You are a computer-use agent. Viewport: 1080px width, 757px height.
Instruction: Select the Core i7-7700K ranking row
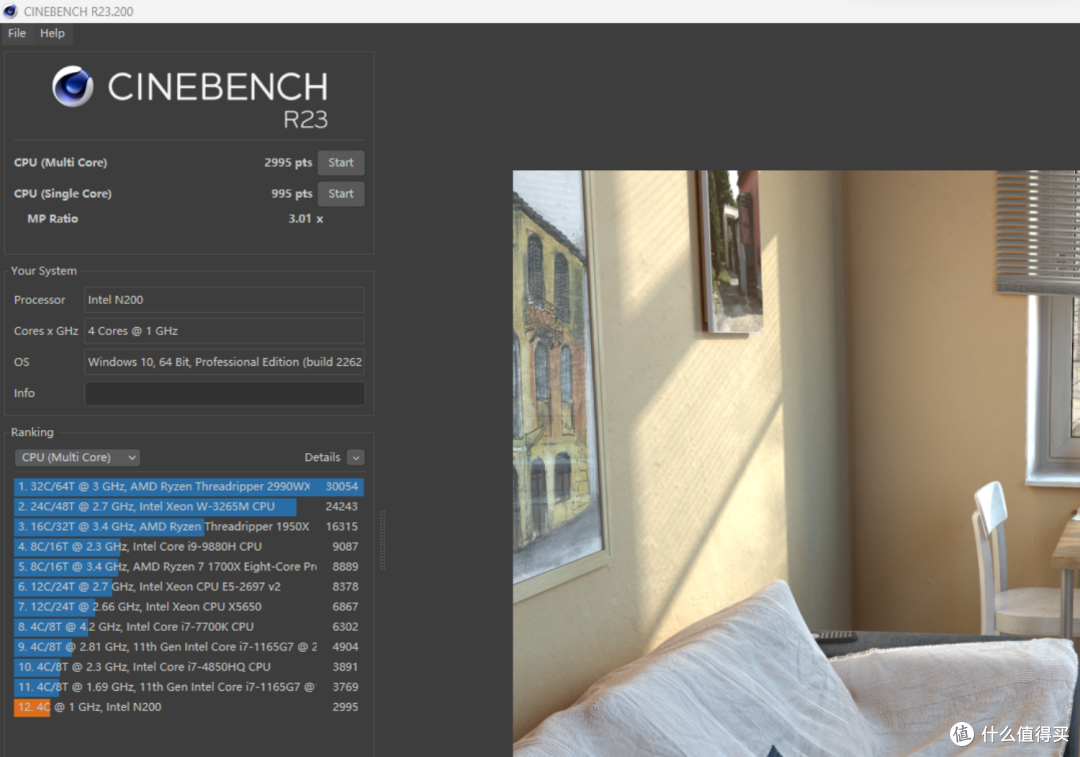(189, 627)
